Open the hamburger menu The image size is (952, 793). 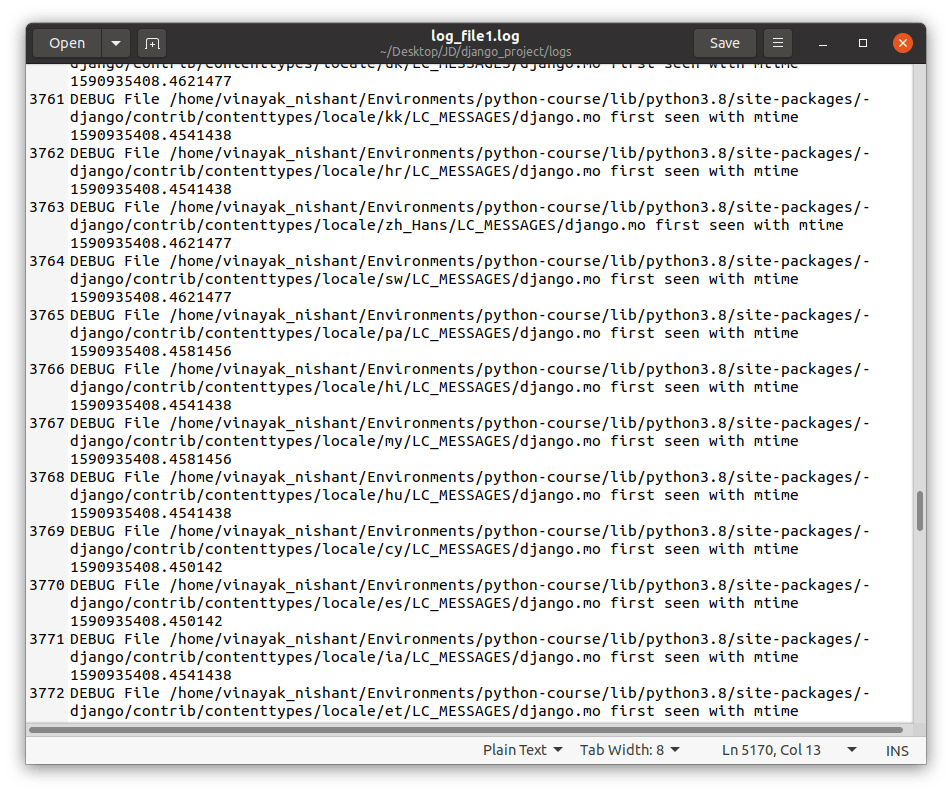pos(778,43)
